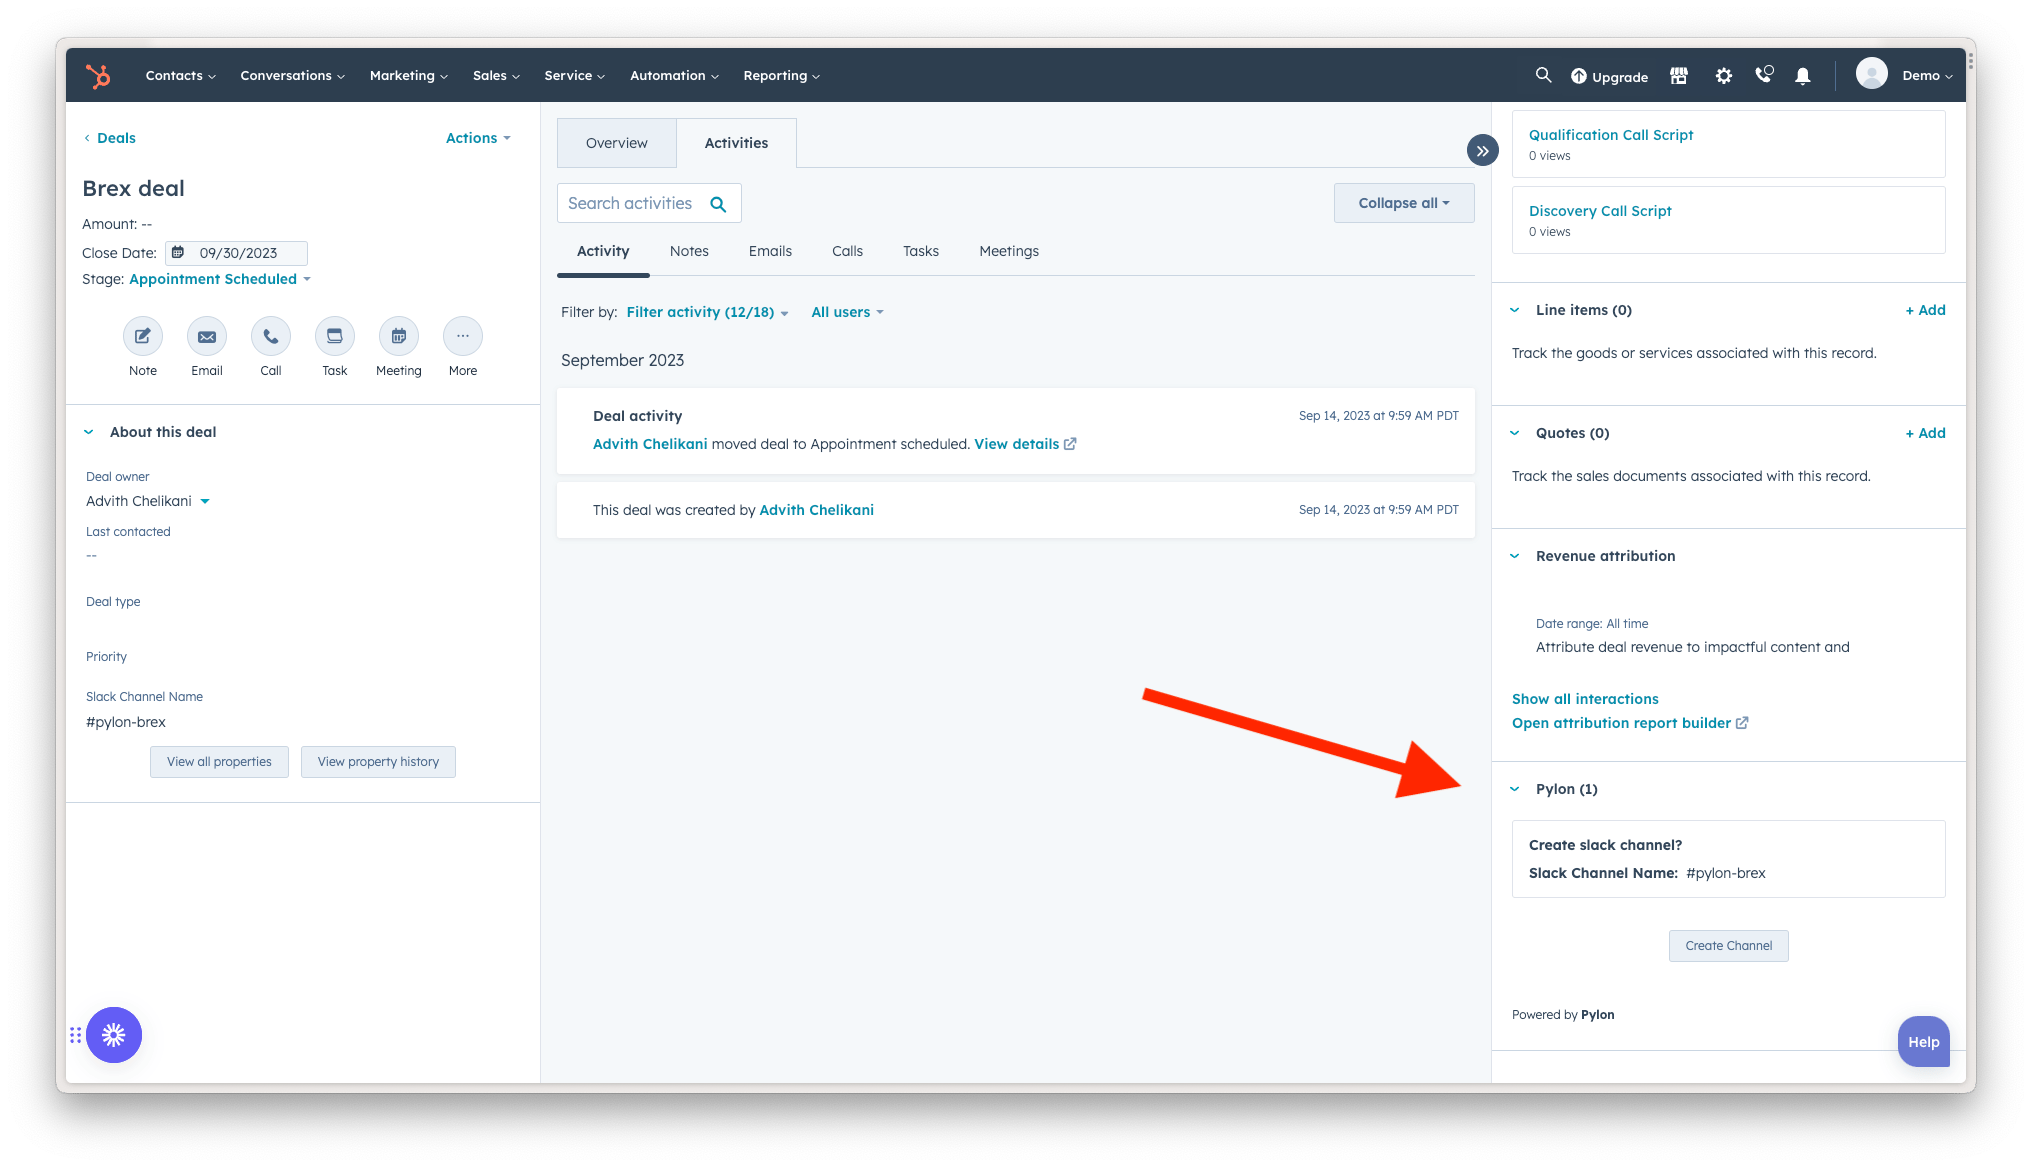Click the Create Channel button
The image size is (2032, 1167).
coord(1729,946)
